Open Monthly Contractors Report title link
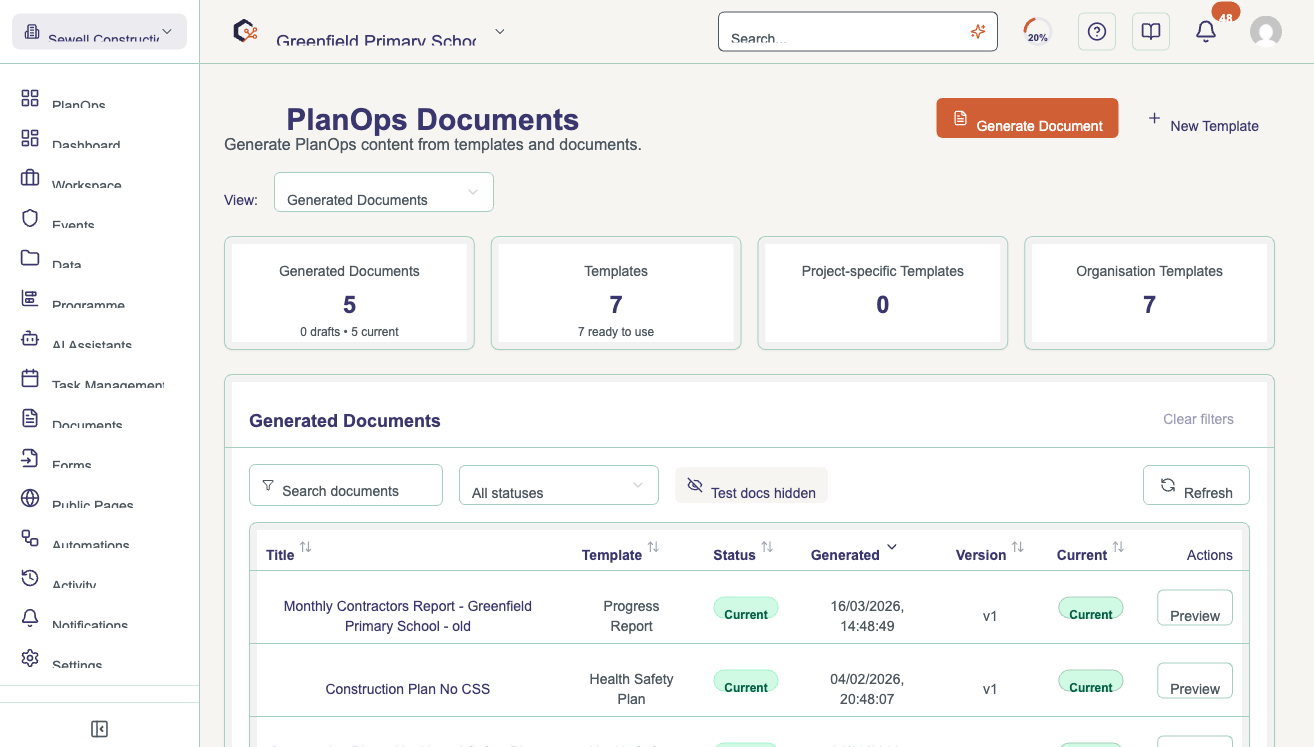Image resolution: width=1314 pixels, height=747 pixels. coord(408,616)
